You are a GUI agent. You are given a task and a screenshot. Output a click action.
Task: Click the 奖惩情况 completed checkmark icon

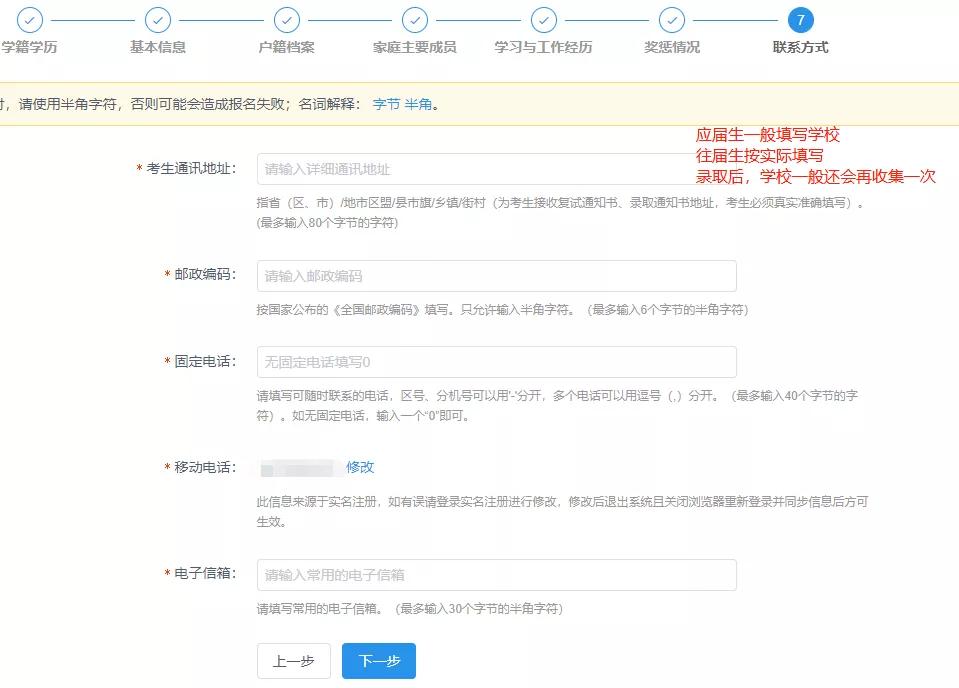point(671,18)
